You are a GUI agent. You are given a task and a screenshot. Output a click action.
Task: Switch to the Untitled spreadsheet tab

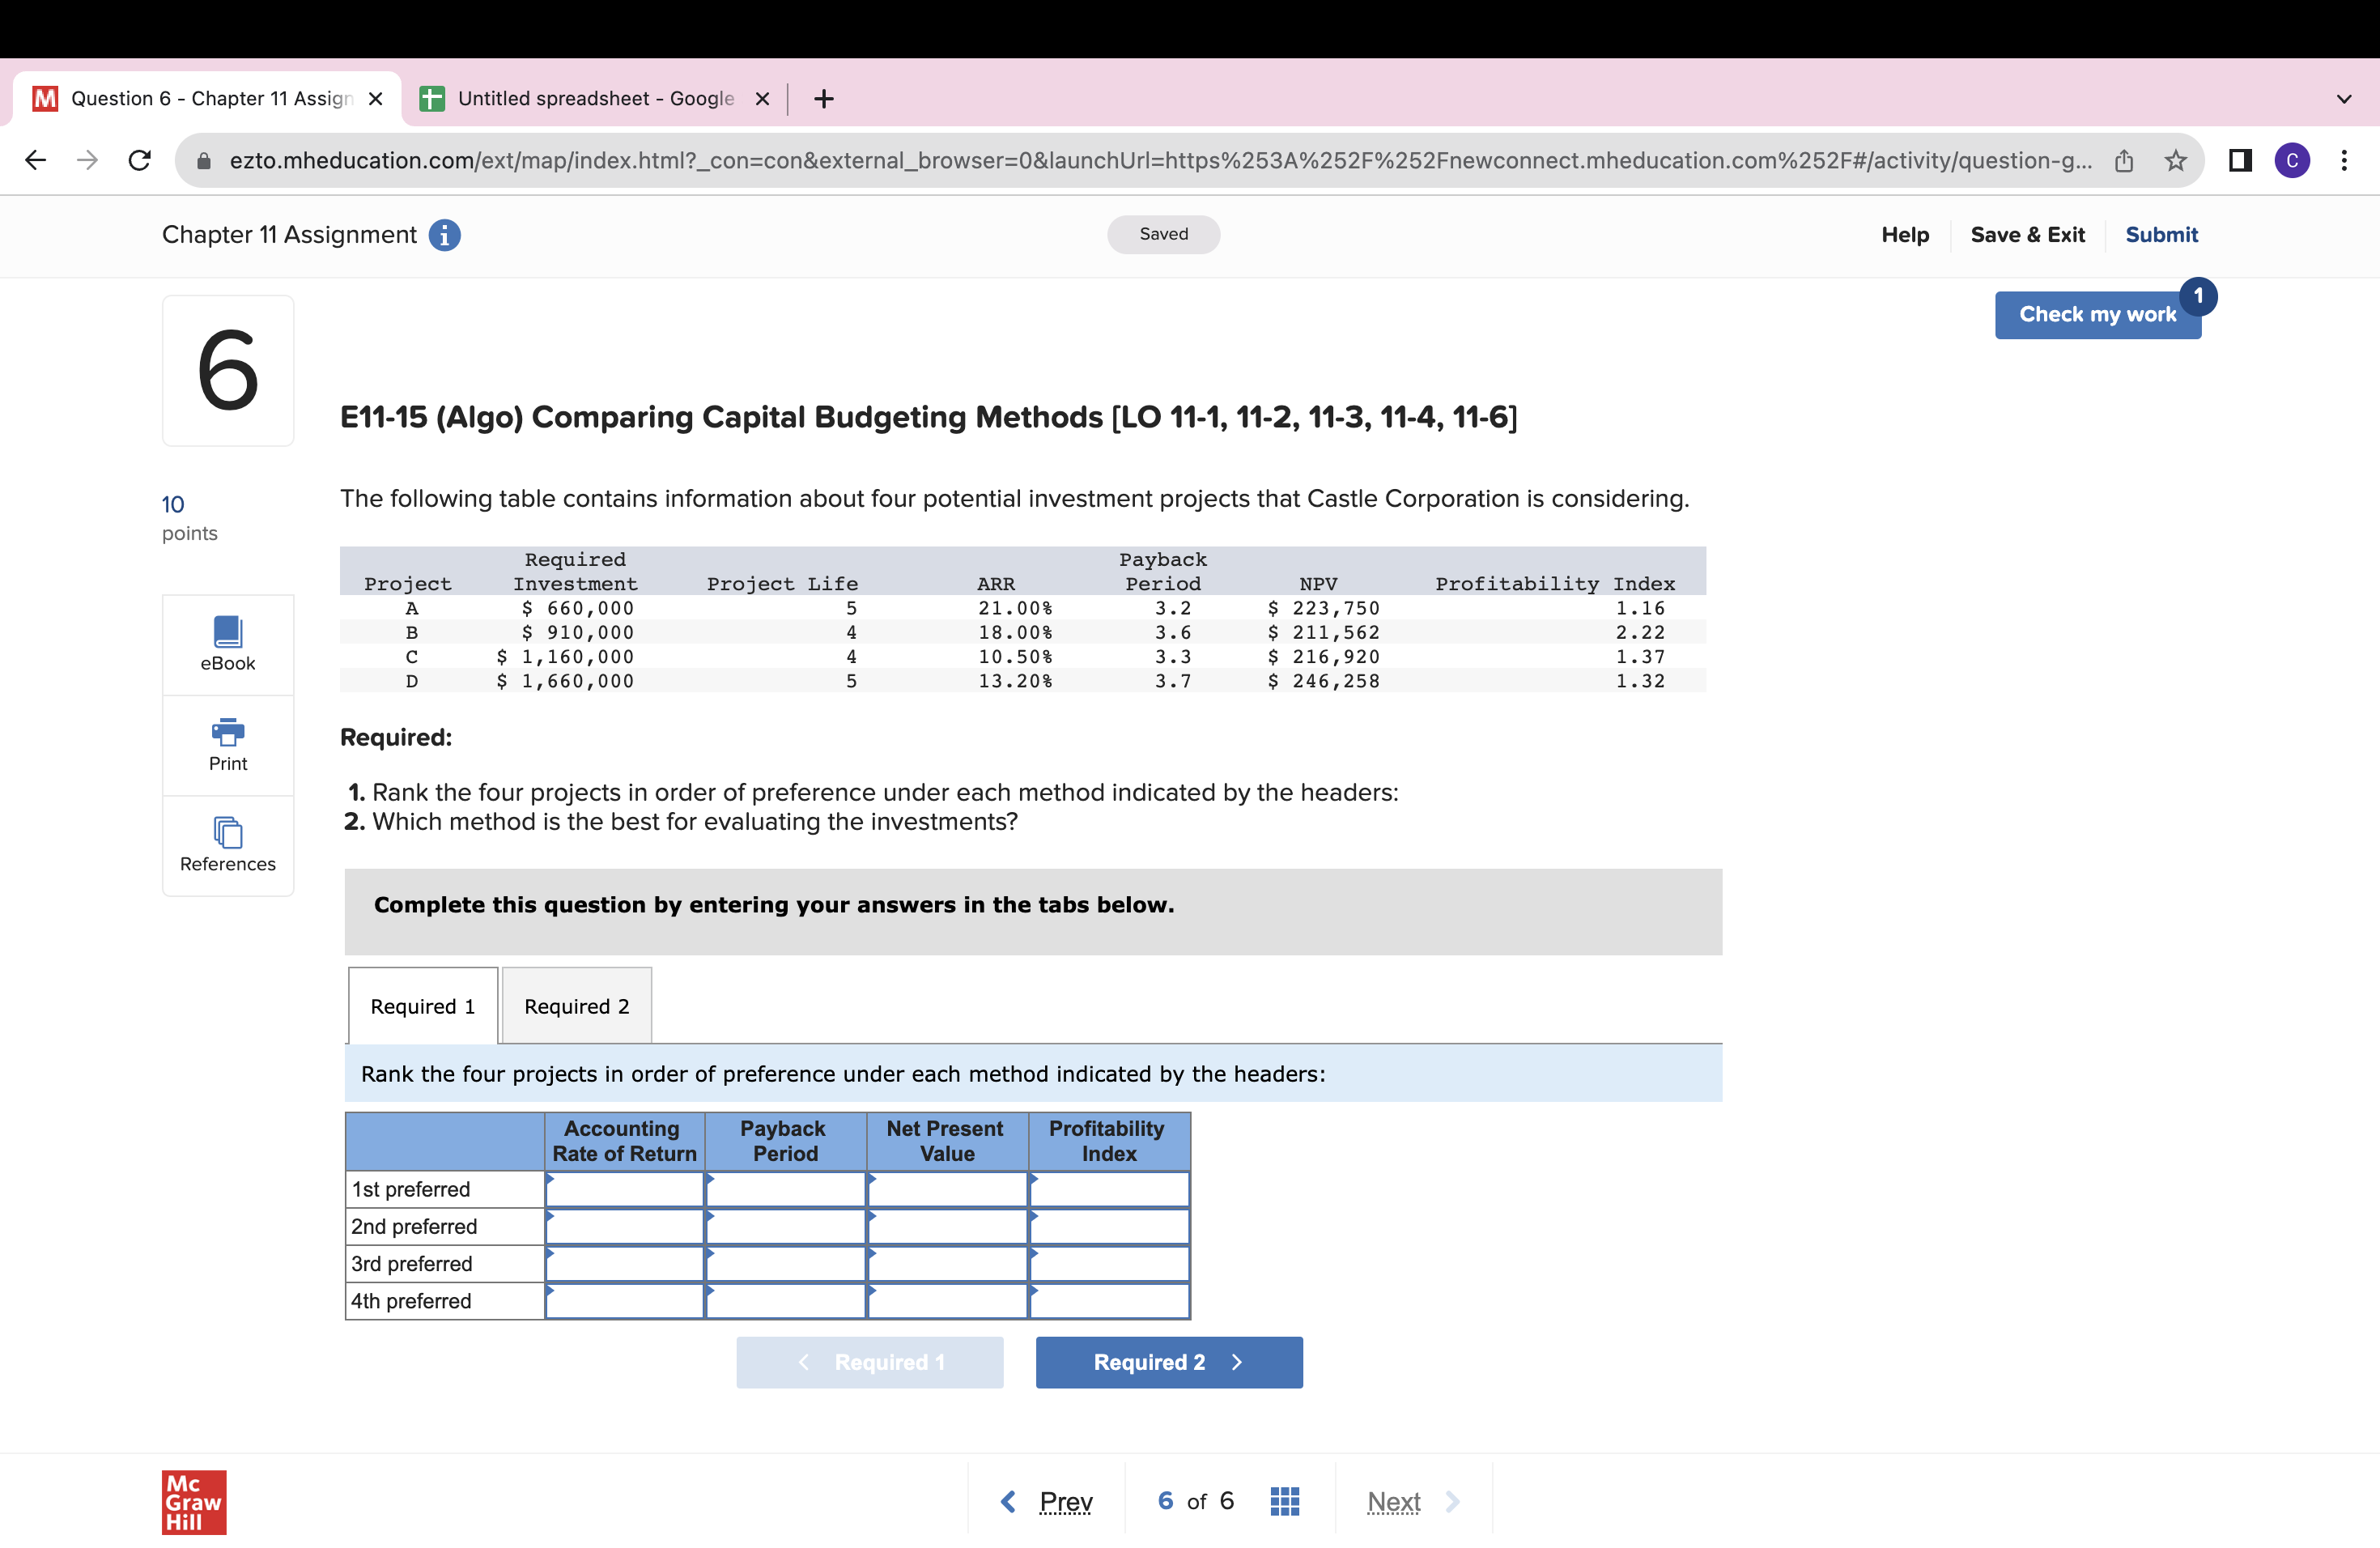point(594,98)
